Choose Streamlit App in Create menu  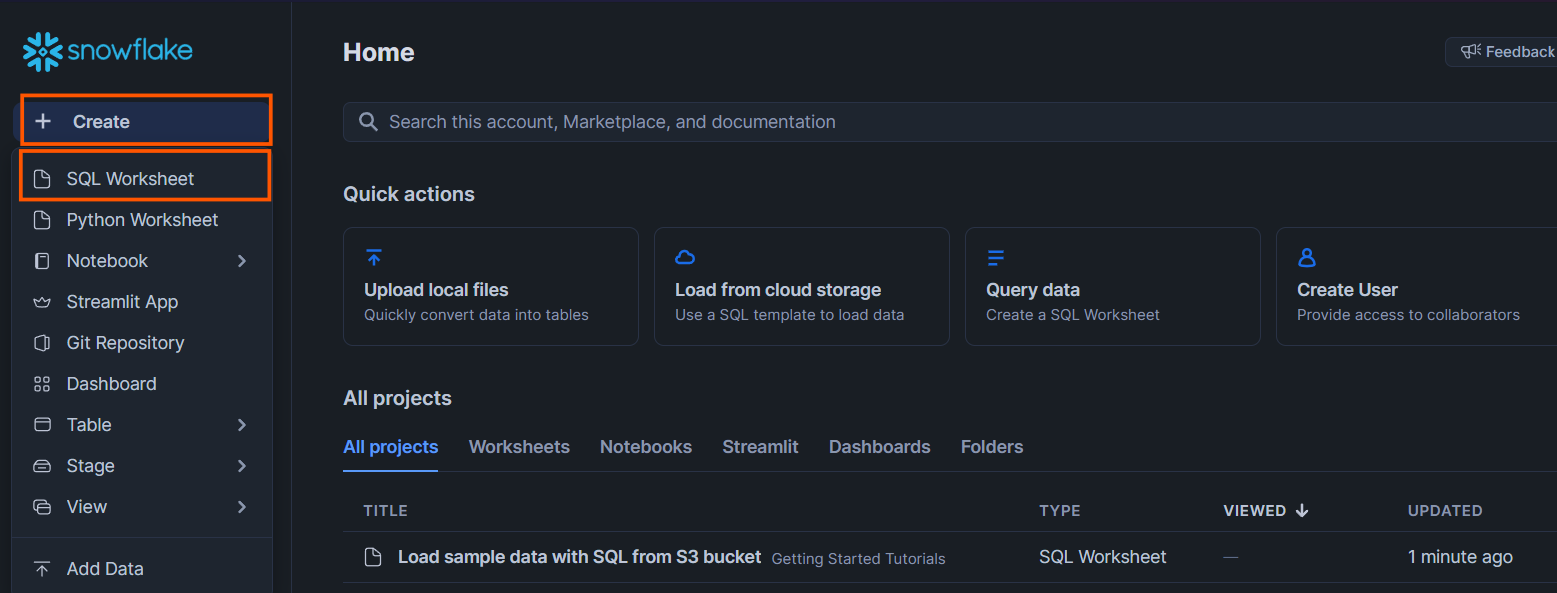pyautogui.click(x=142, y=302)
